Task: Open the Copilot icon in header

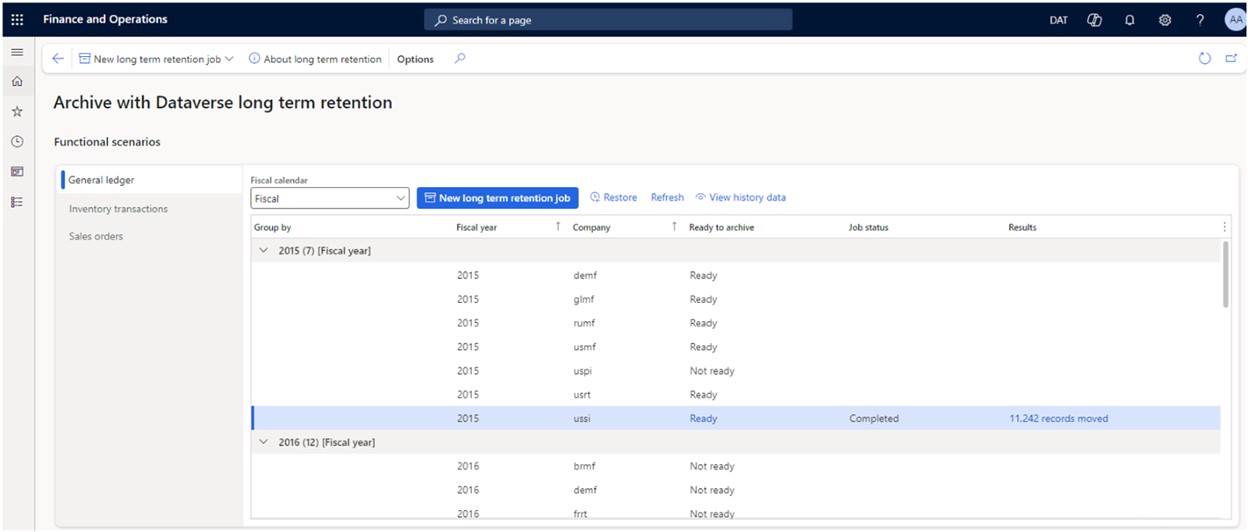Action: point(1095,19)
